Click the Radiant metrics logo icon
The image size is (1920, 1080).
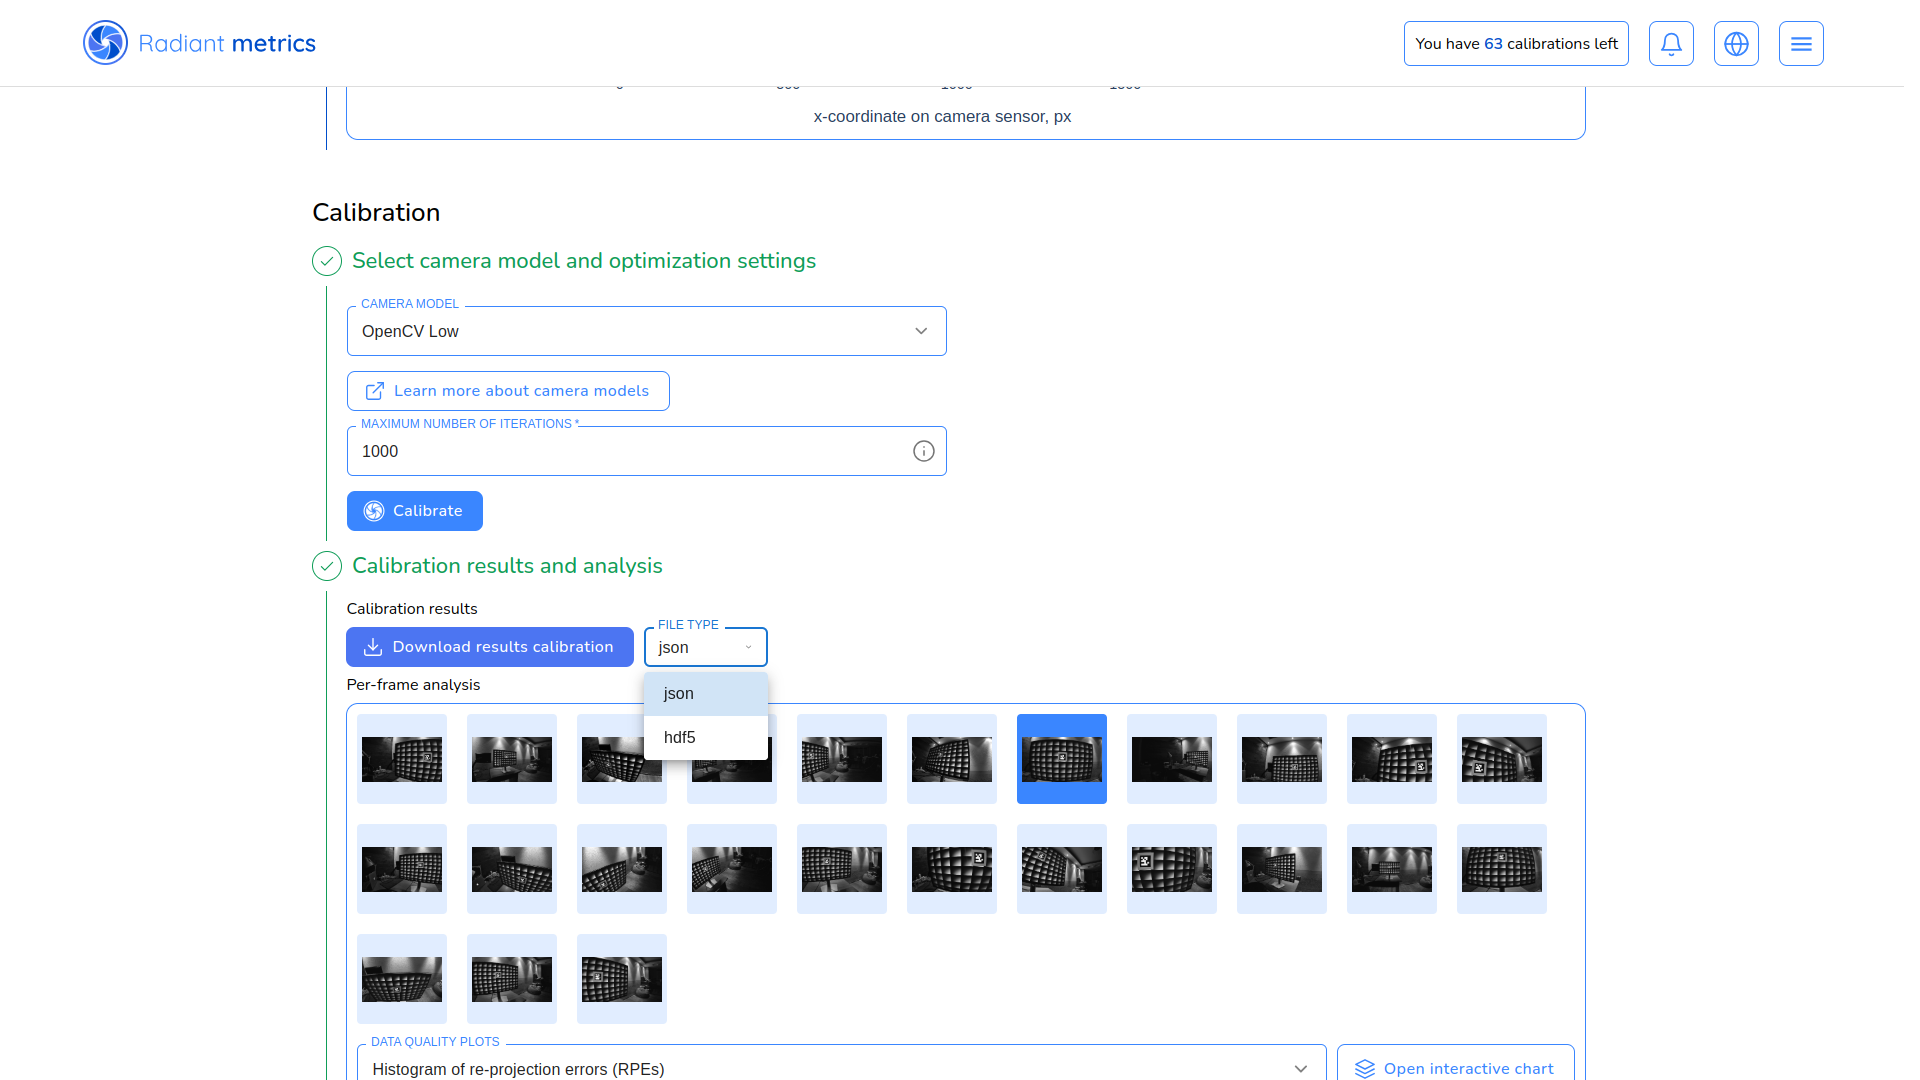(x=105, y=43)
